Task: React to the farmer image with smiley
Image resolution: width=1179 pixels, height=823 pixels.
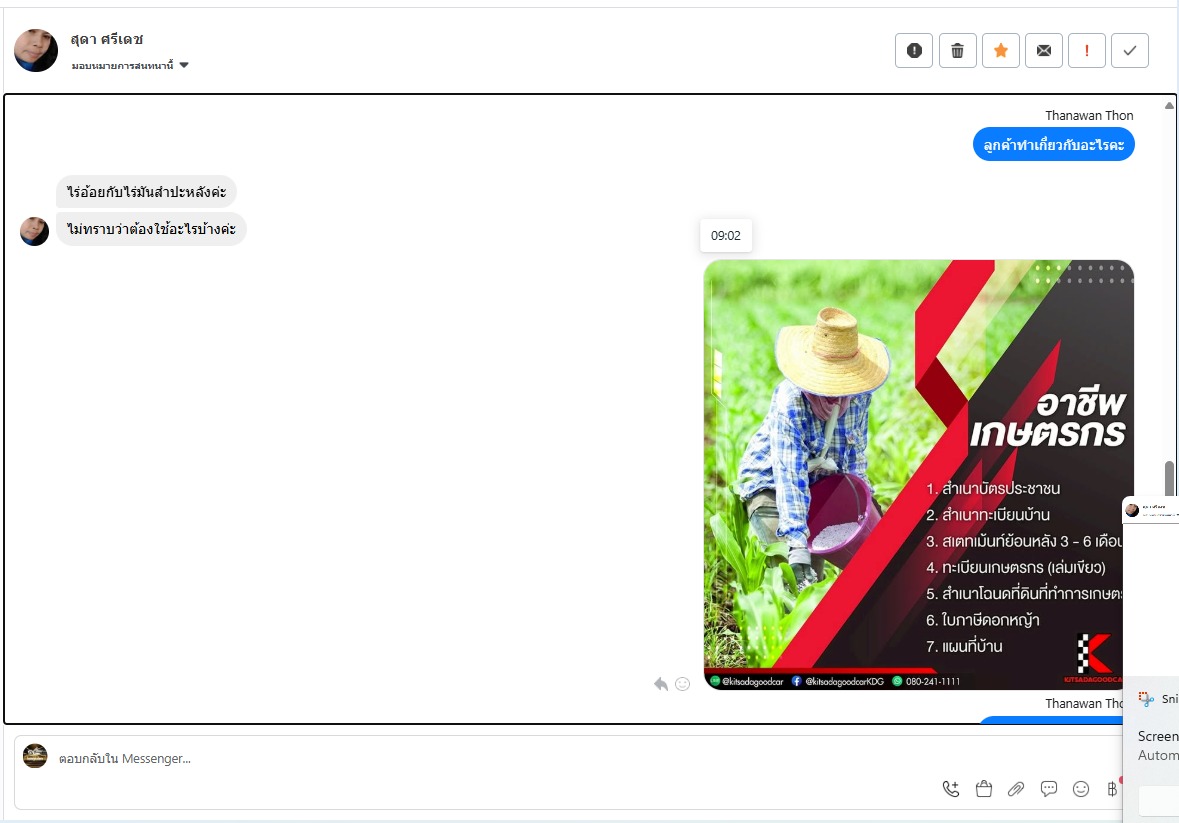Action: (x=683, y=684)
